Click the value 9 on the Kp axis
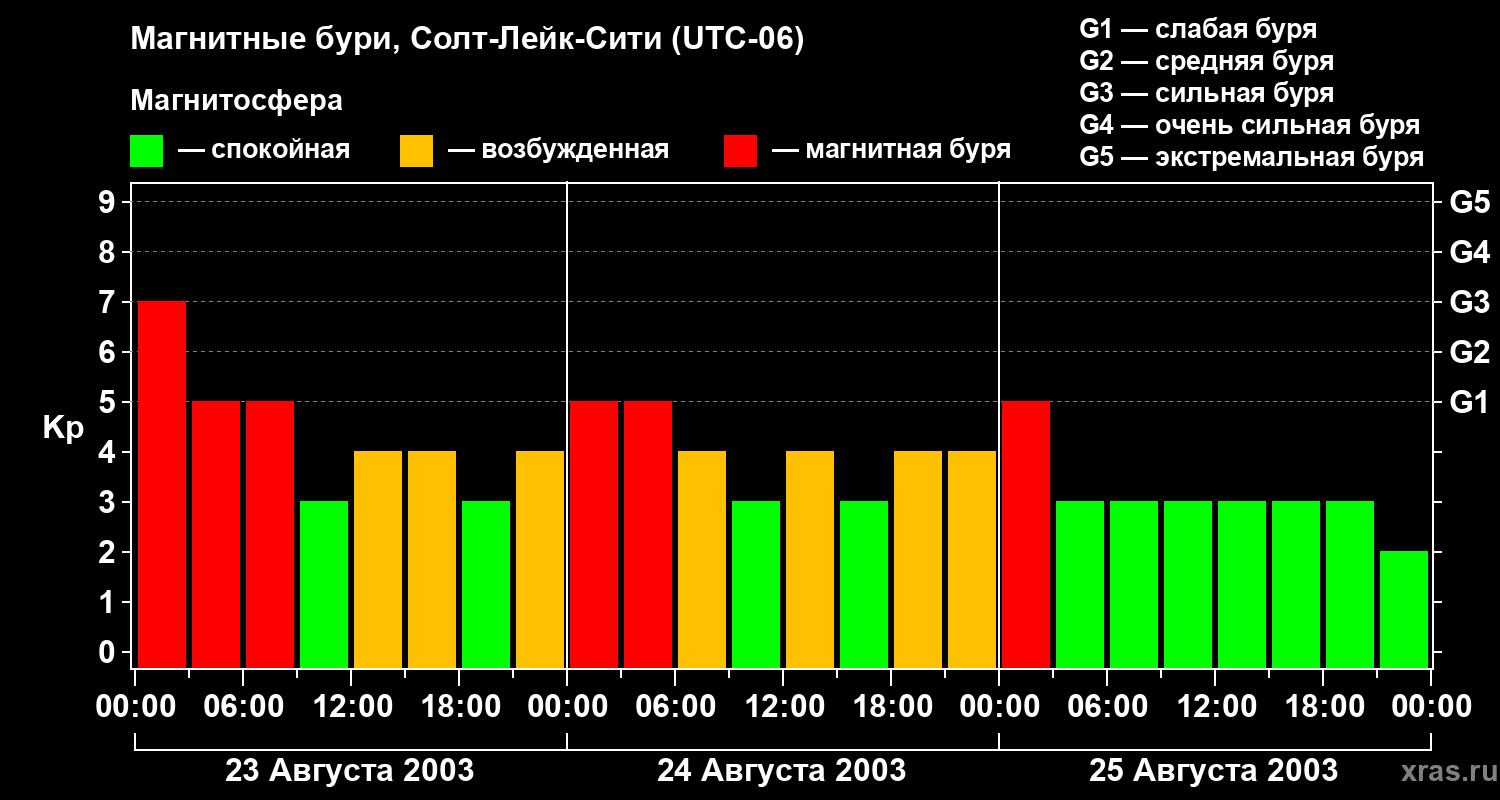Image resolution: width=1500 pixels, height=800 pixels. 109,202
